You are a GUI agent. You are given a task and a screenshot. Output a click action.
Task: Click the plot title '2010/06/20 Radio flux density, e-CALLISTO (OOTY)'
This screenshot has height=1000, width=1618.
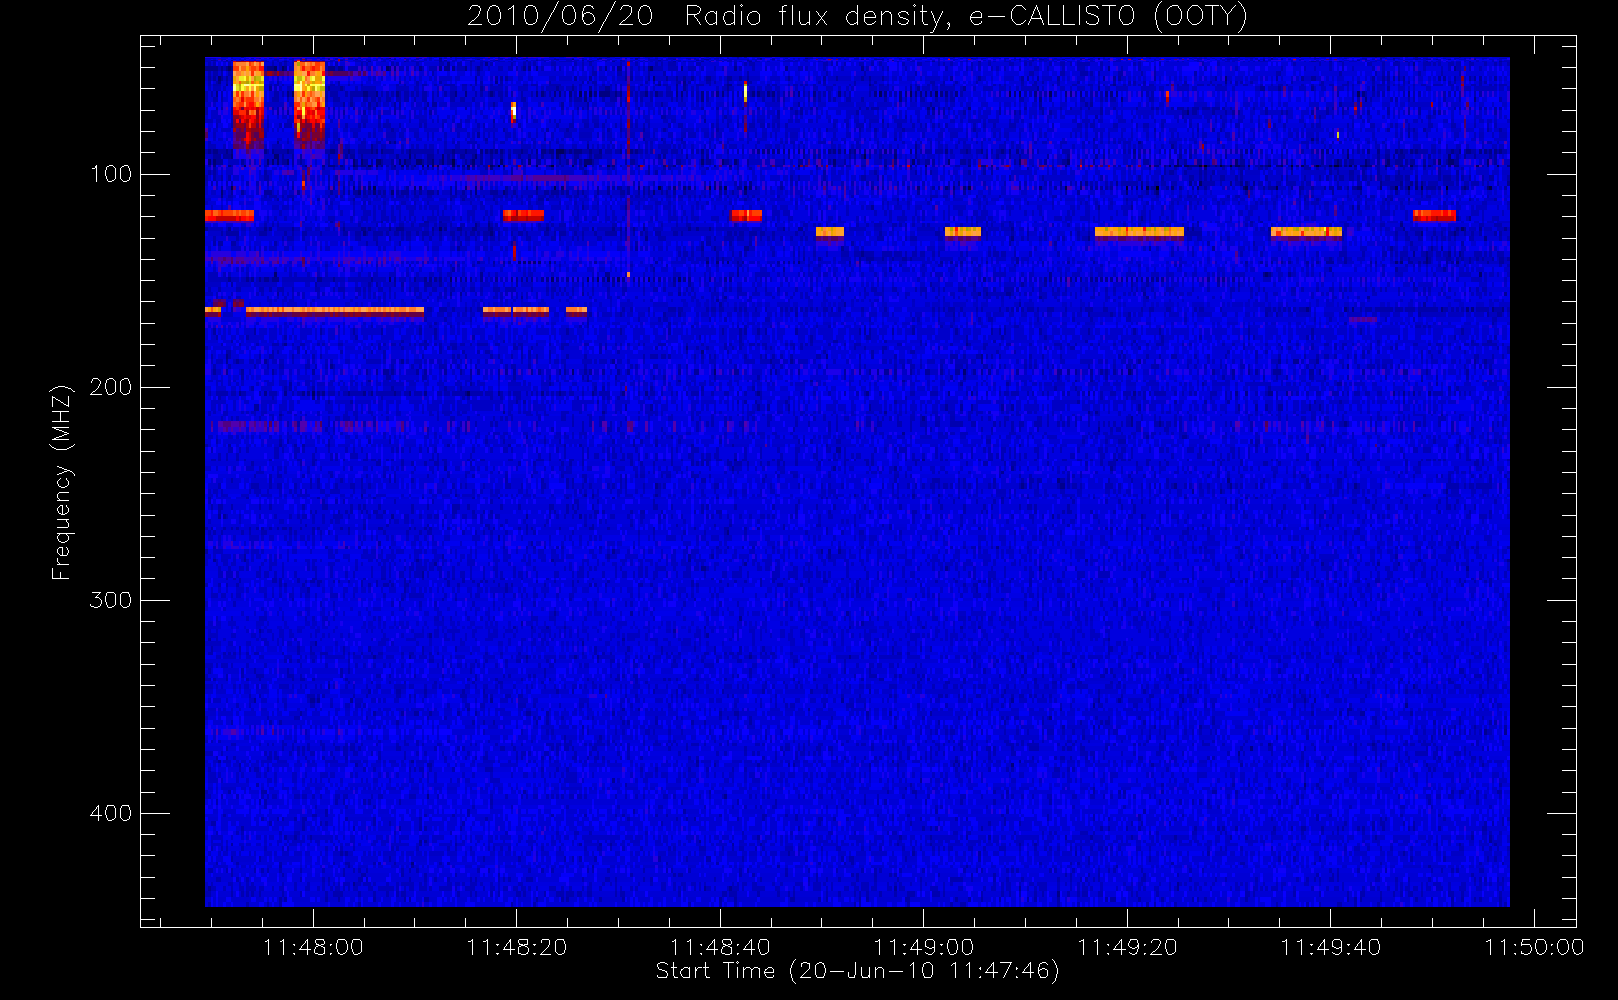[x=857, y=17]
